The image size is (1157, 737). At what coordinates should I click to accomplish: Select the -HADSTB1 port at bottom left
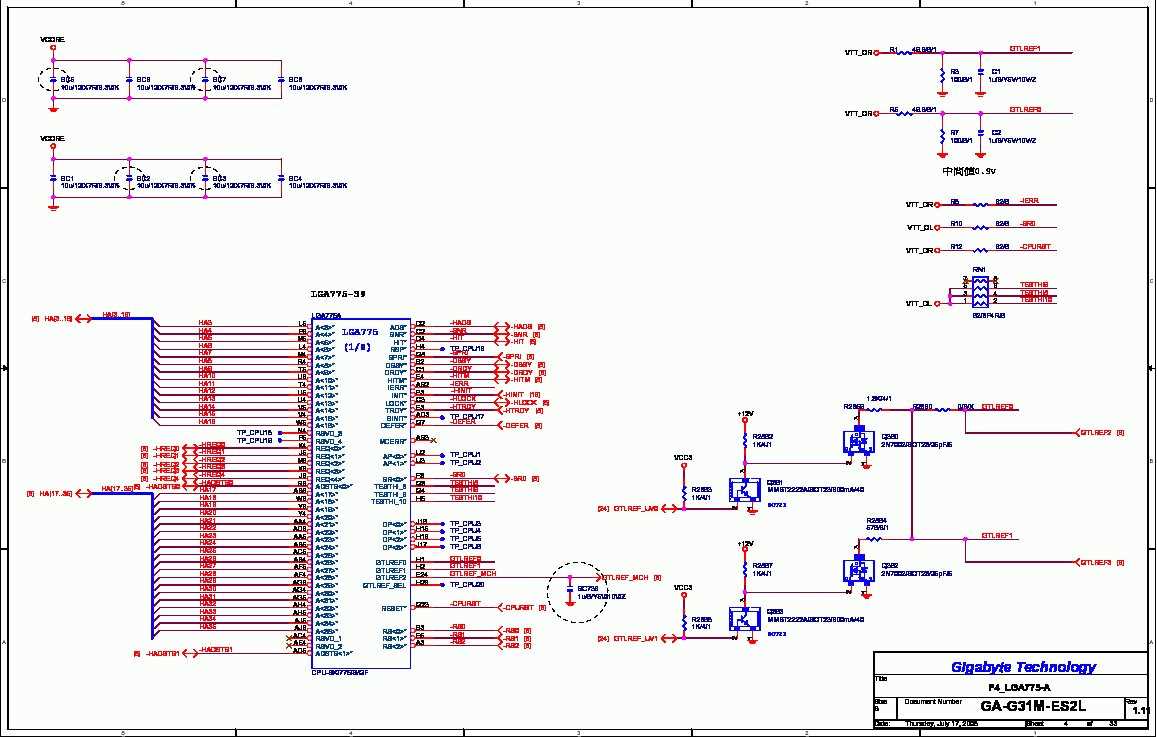[x=165, y=653]
